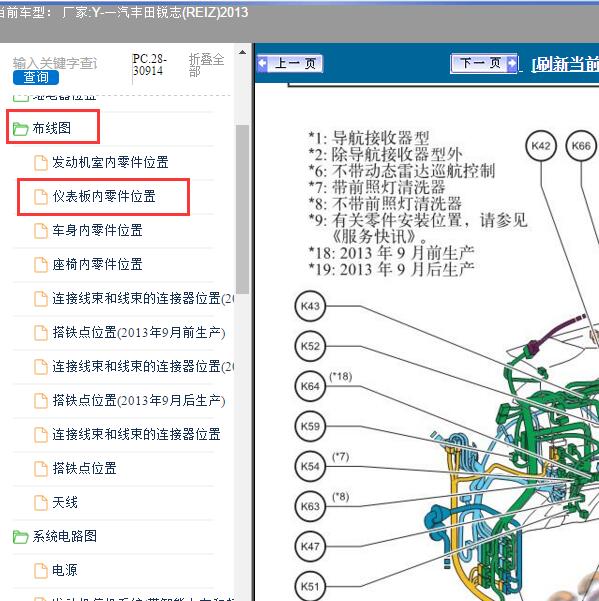
Task: Click the sidebar scrollbar up arrow
Action: 242,53
